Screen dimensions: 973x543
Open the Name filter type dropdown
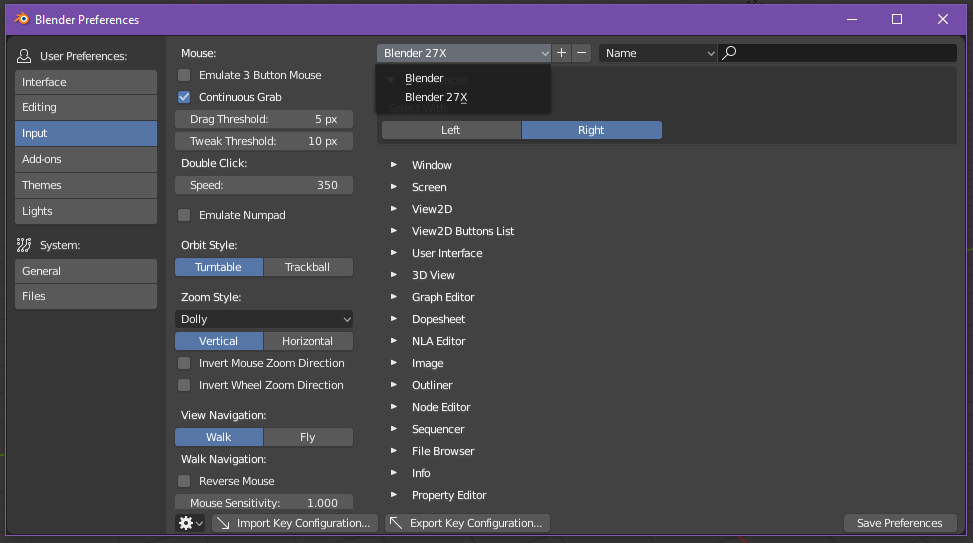point(658,53)
